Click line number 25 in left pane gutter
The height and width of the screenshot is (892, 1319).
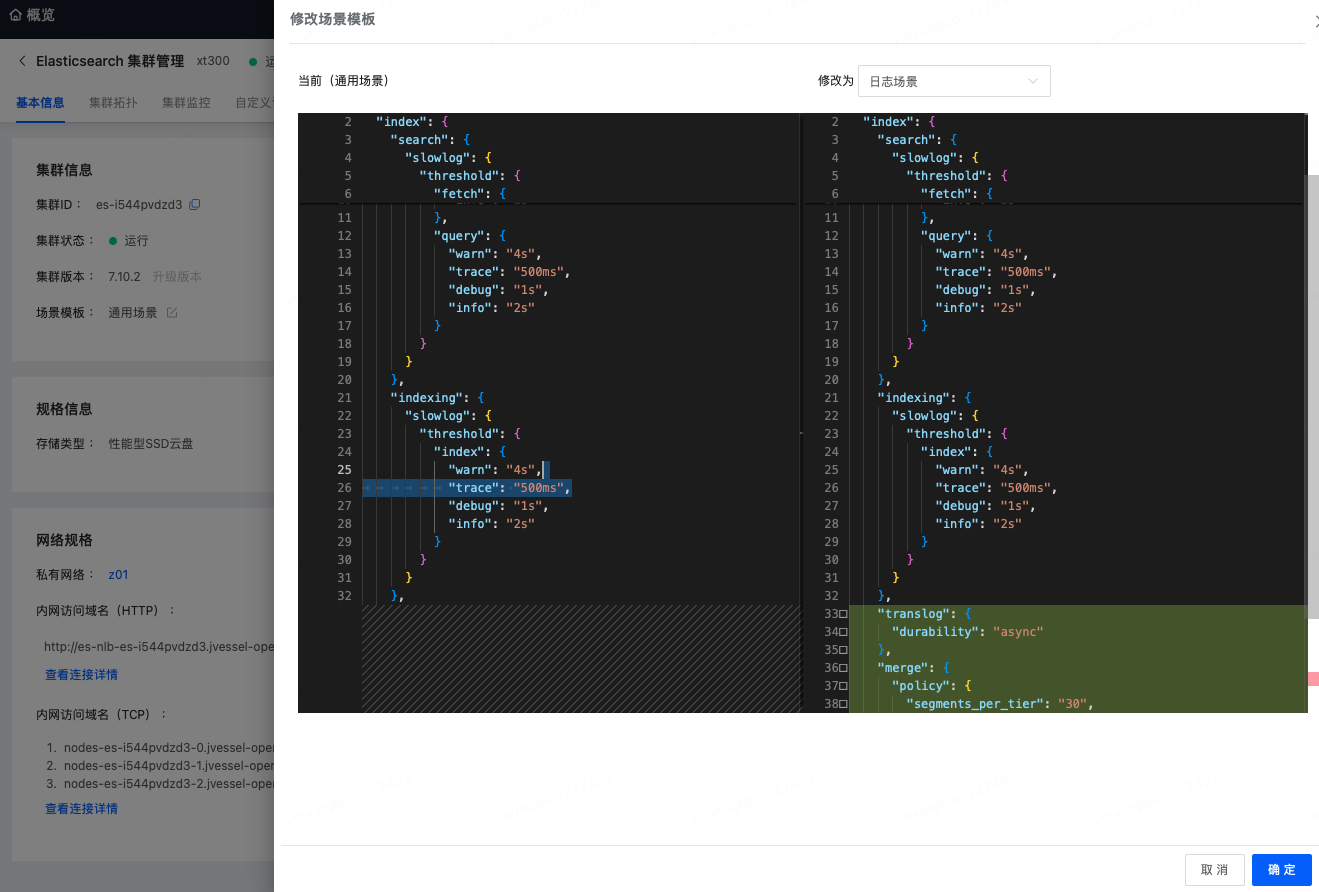tap(344, 470)
